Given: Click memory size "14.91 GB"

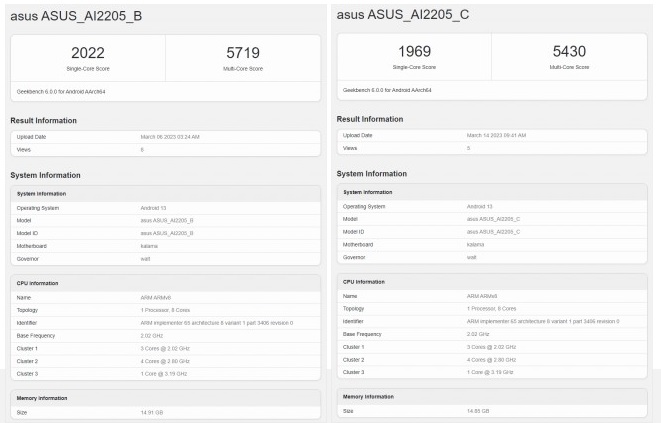Looking at the screenshot, I should pos(152,412).
